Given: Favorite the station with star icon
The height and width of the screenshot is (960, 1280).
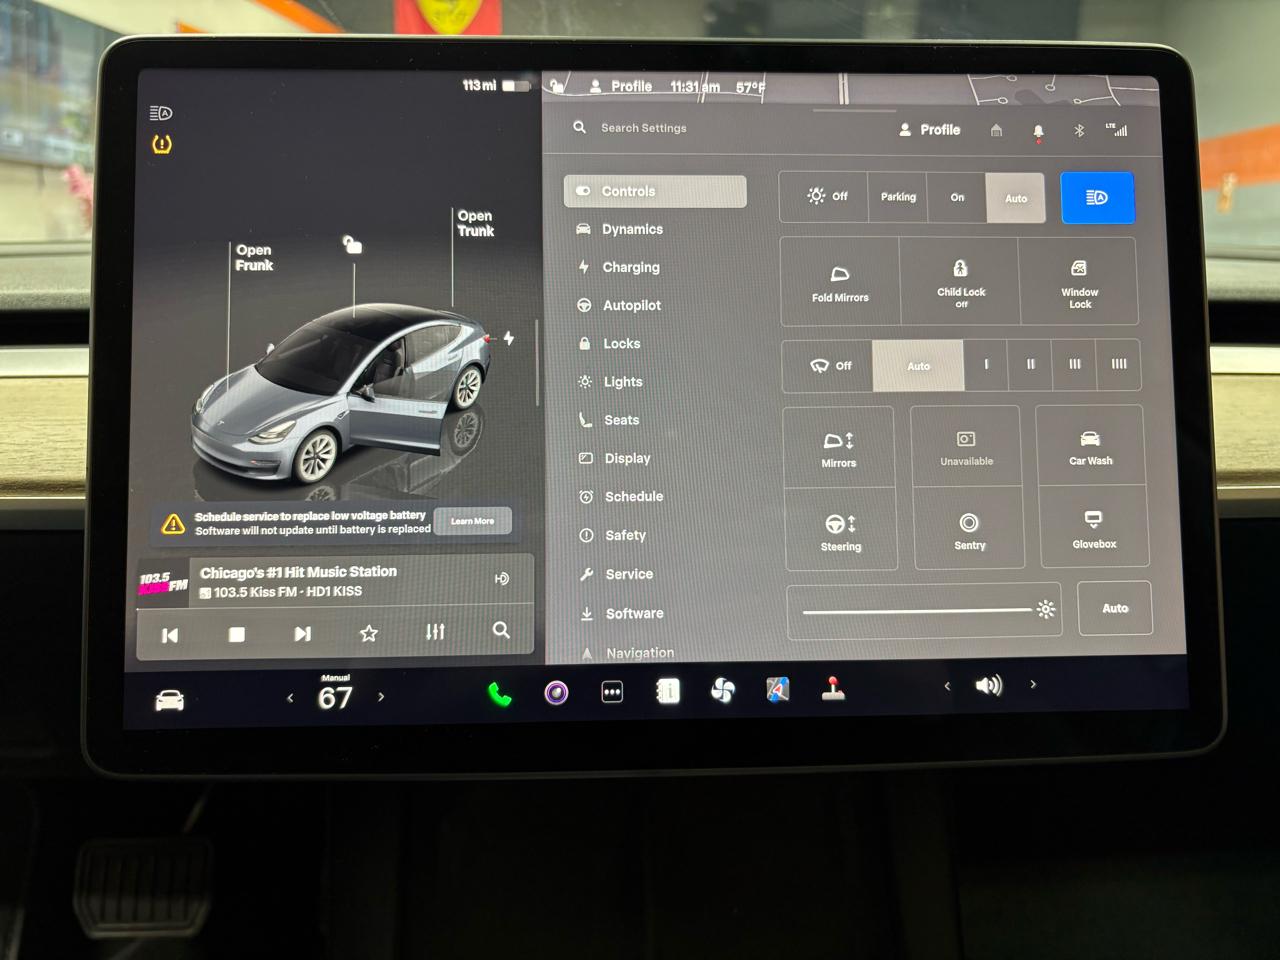Looking at the screenshot, I should [x=369, y=633].
